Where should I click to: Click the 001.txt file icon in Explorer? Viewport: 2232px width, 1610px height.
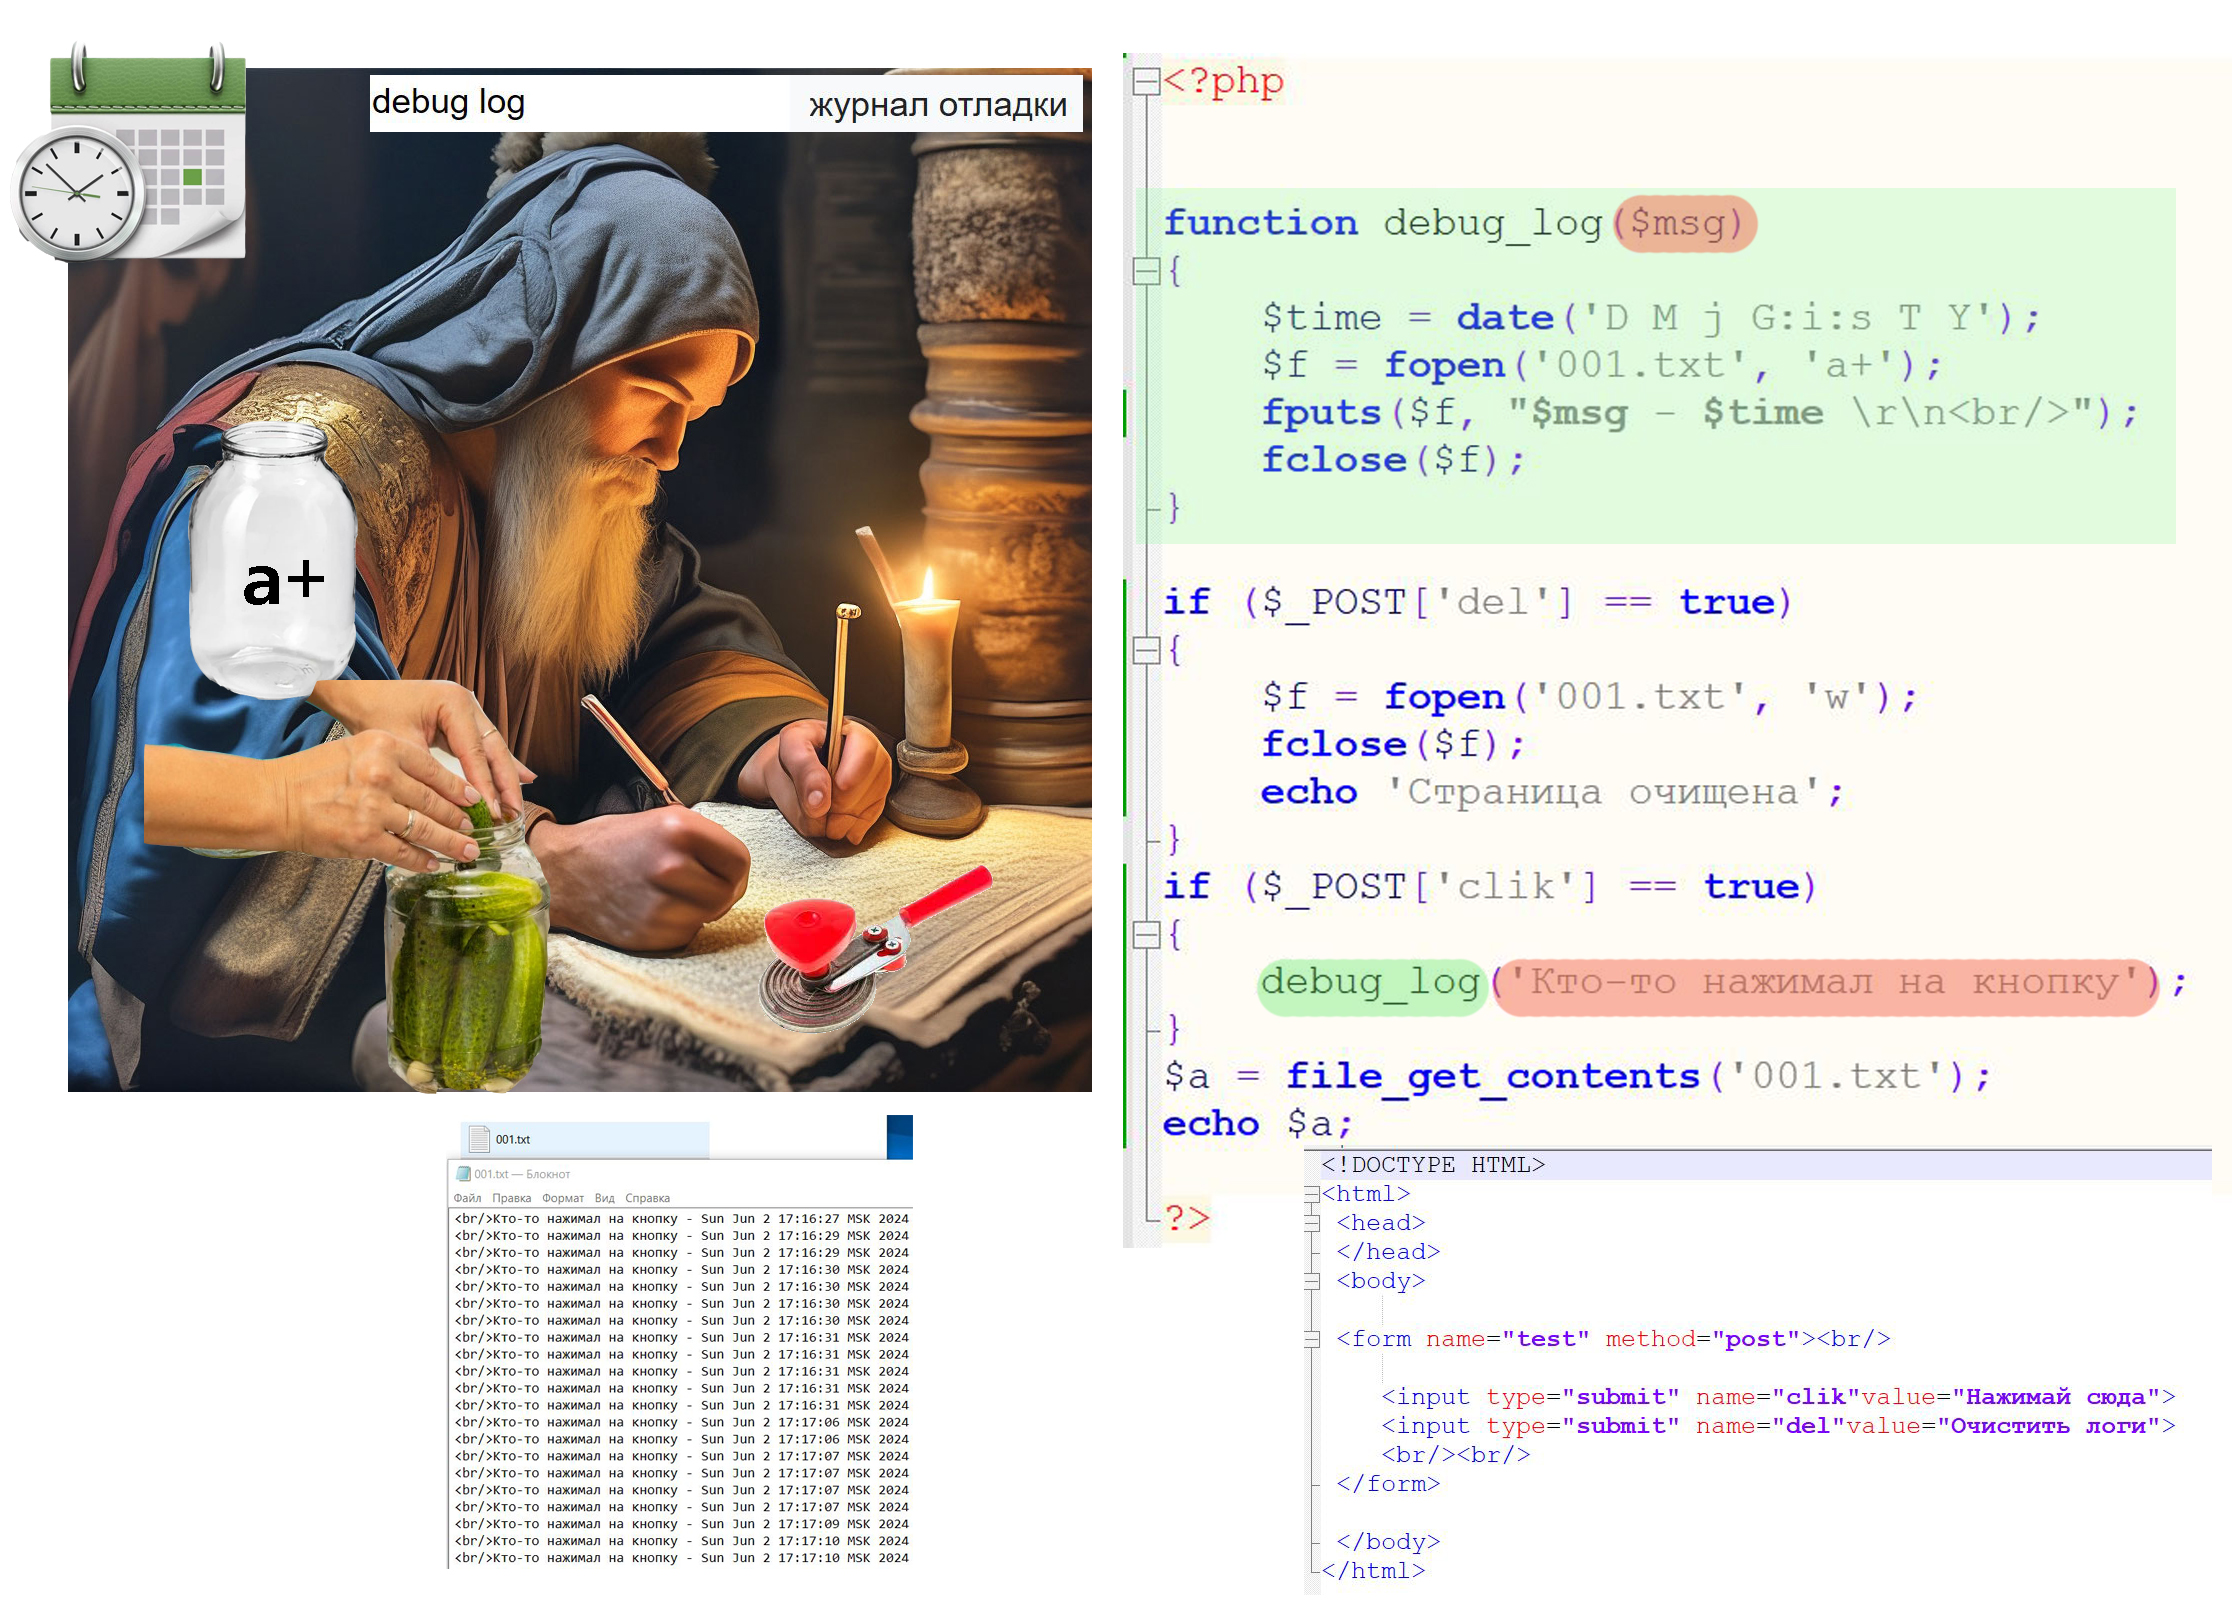[x=480, y=1139]
